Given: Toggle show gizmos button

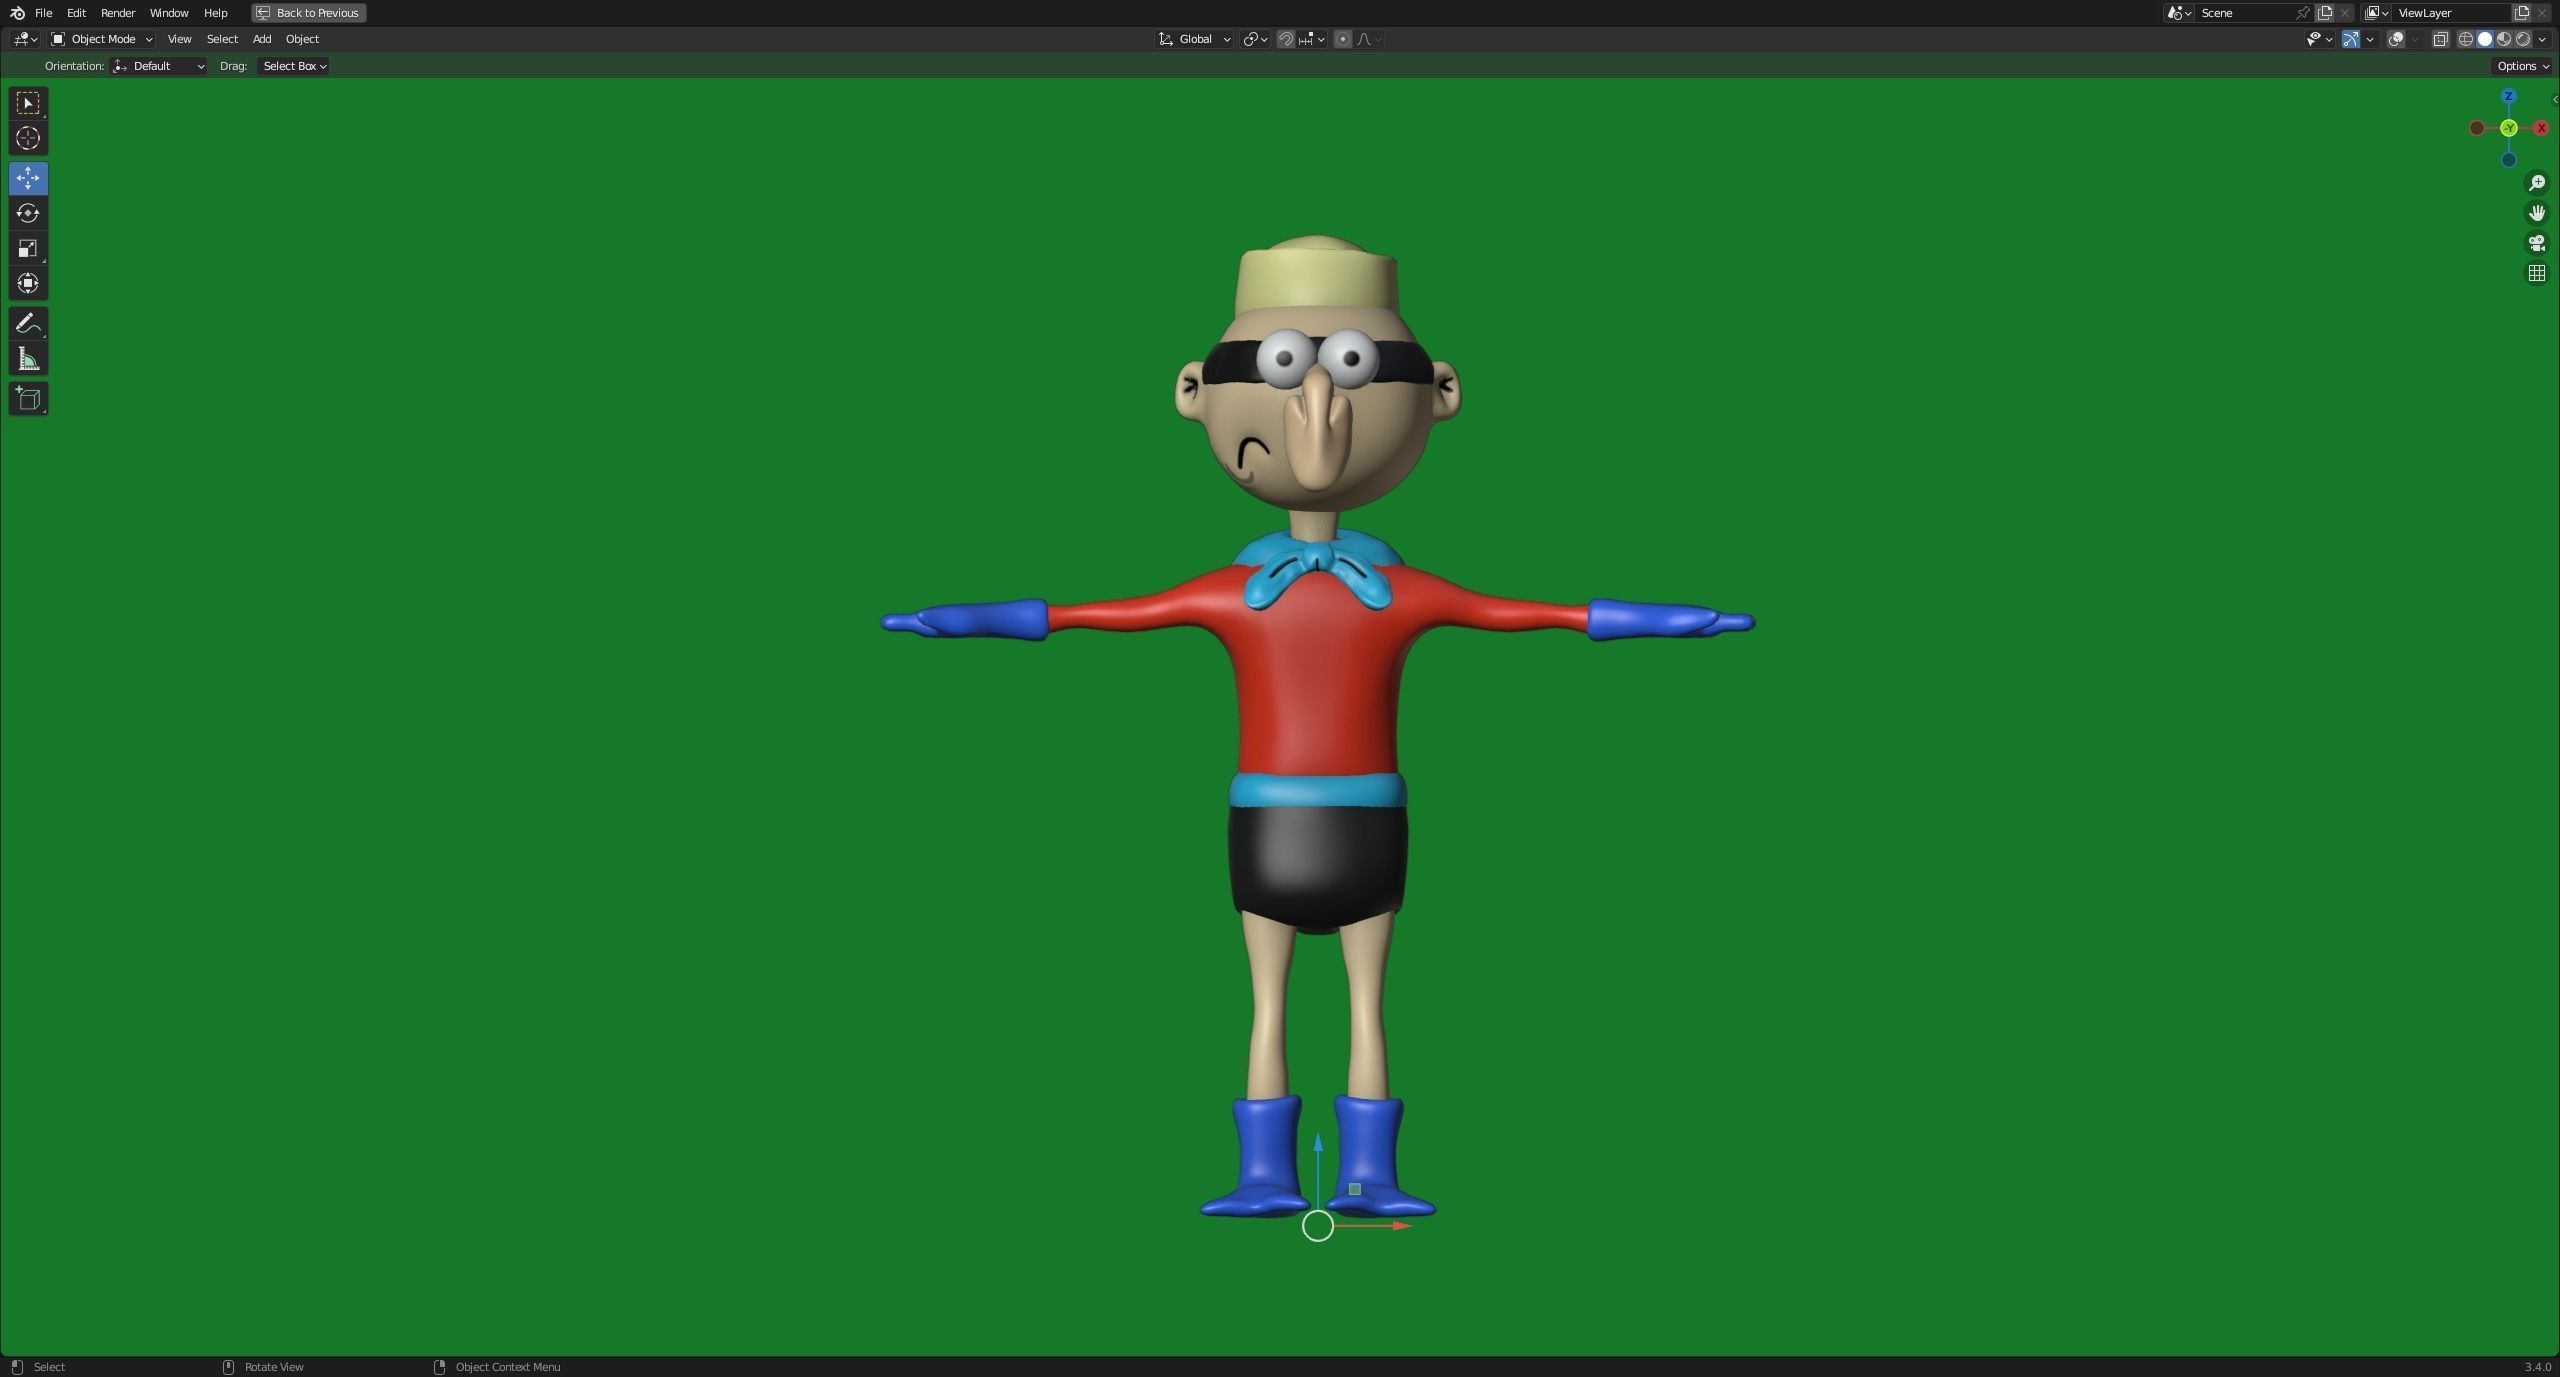Looking at the screenshot, I should coord(2350,39).
